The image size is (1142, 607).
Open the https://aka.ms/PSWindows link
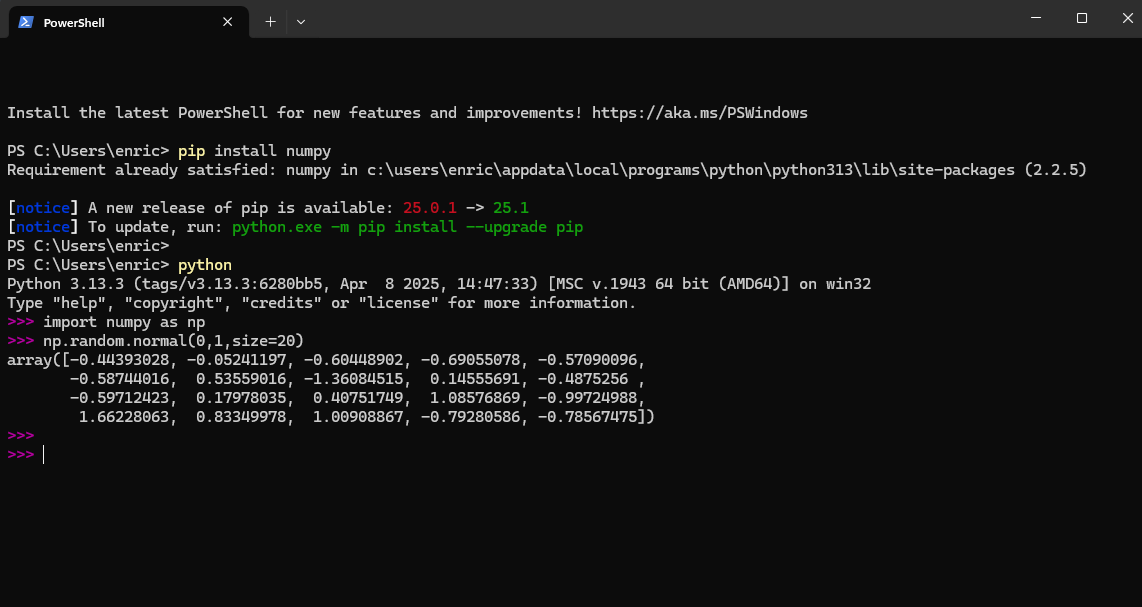[x=699, y=113]
